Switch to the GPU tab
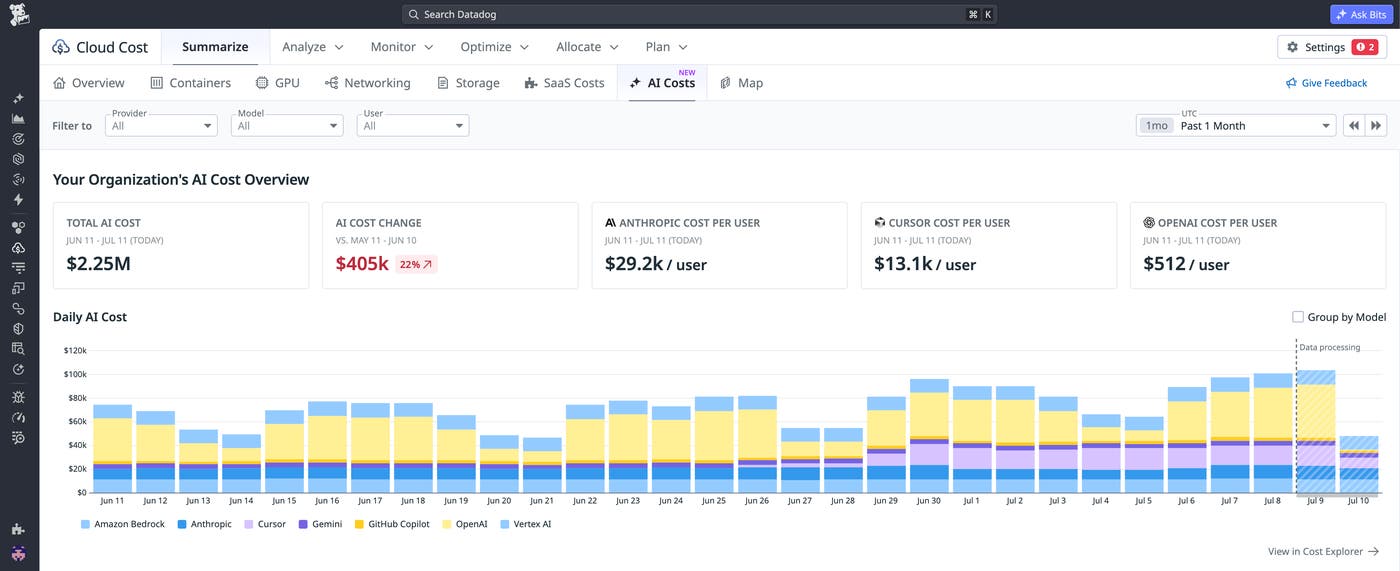This screenshot has width=1400, height=571. click(x=277, y=83)
